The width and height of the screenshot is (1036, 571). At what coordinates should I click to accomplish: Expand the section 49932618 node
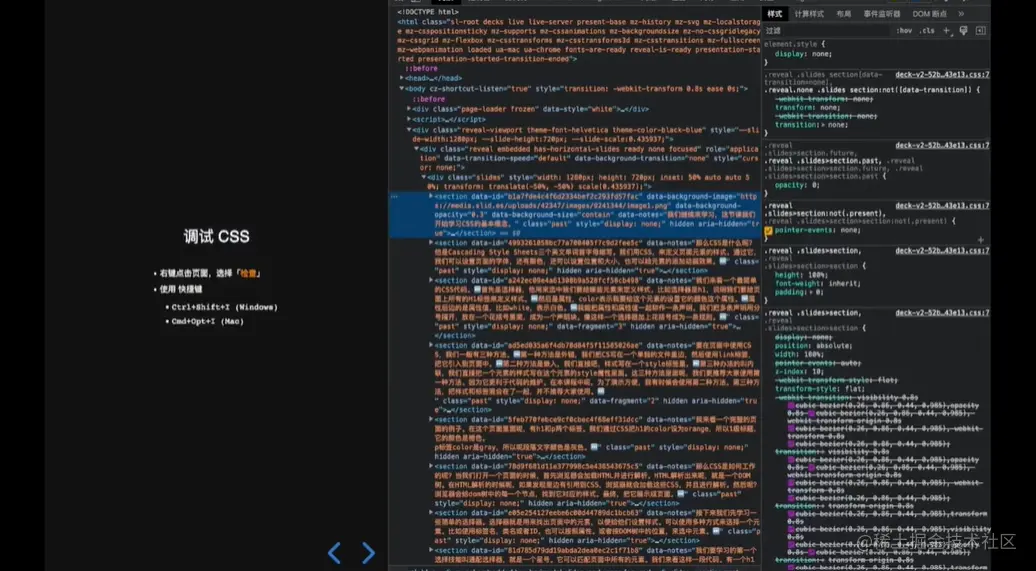click(x=431, y=243)
